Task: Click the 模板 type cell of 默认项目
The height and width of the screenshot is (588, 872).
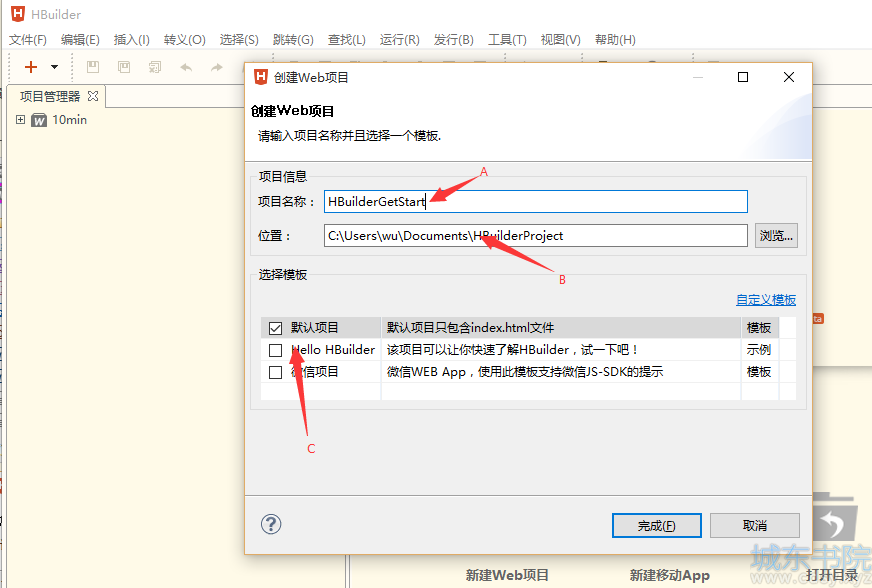Action: click(x=759, y=328)
